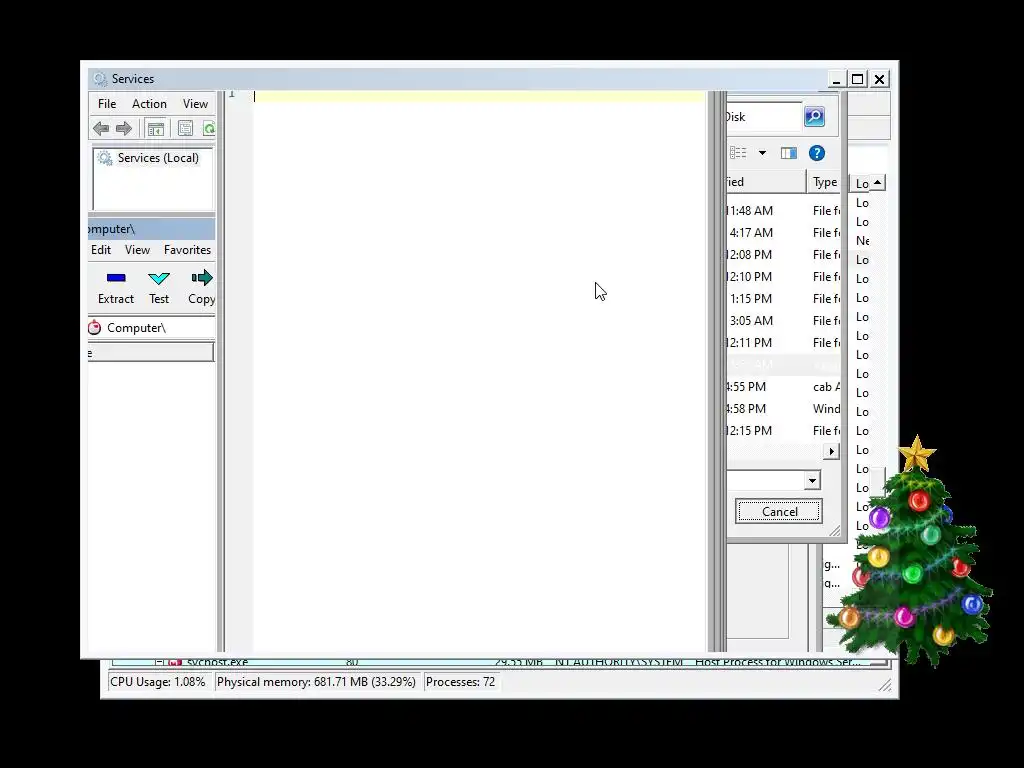The width and height of the screenshot is (1024, 768).
Task: Click the scroll up arrow beside Lo column
Action: (x=878, y=183)
